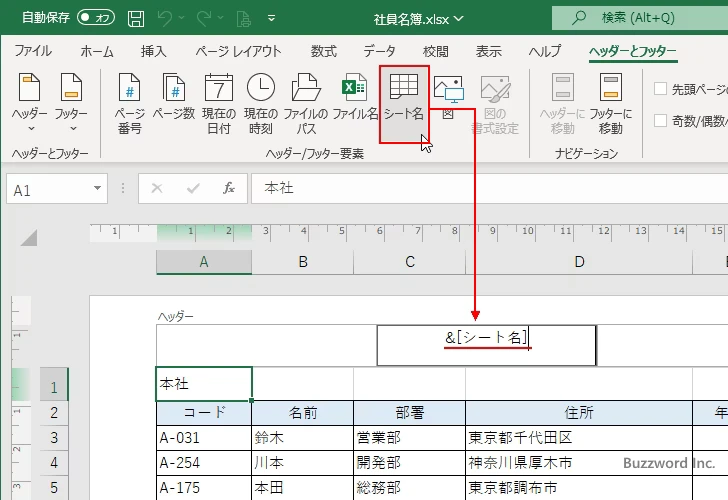Select cell containing 東京都千代田区

[x=579, y=438]
